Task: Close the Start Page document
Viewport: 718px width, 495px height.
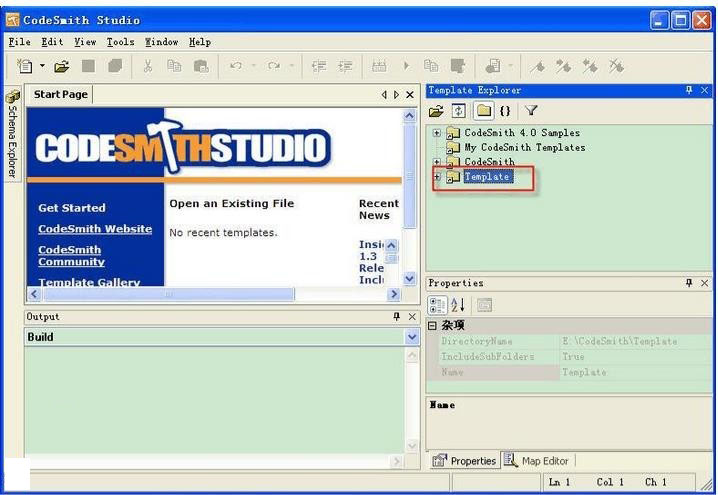Action: pos(410,95)
